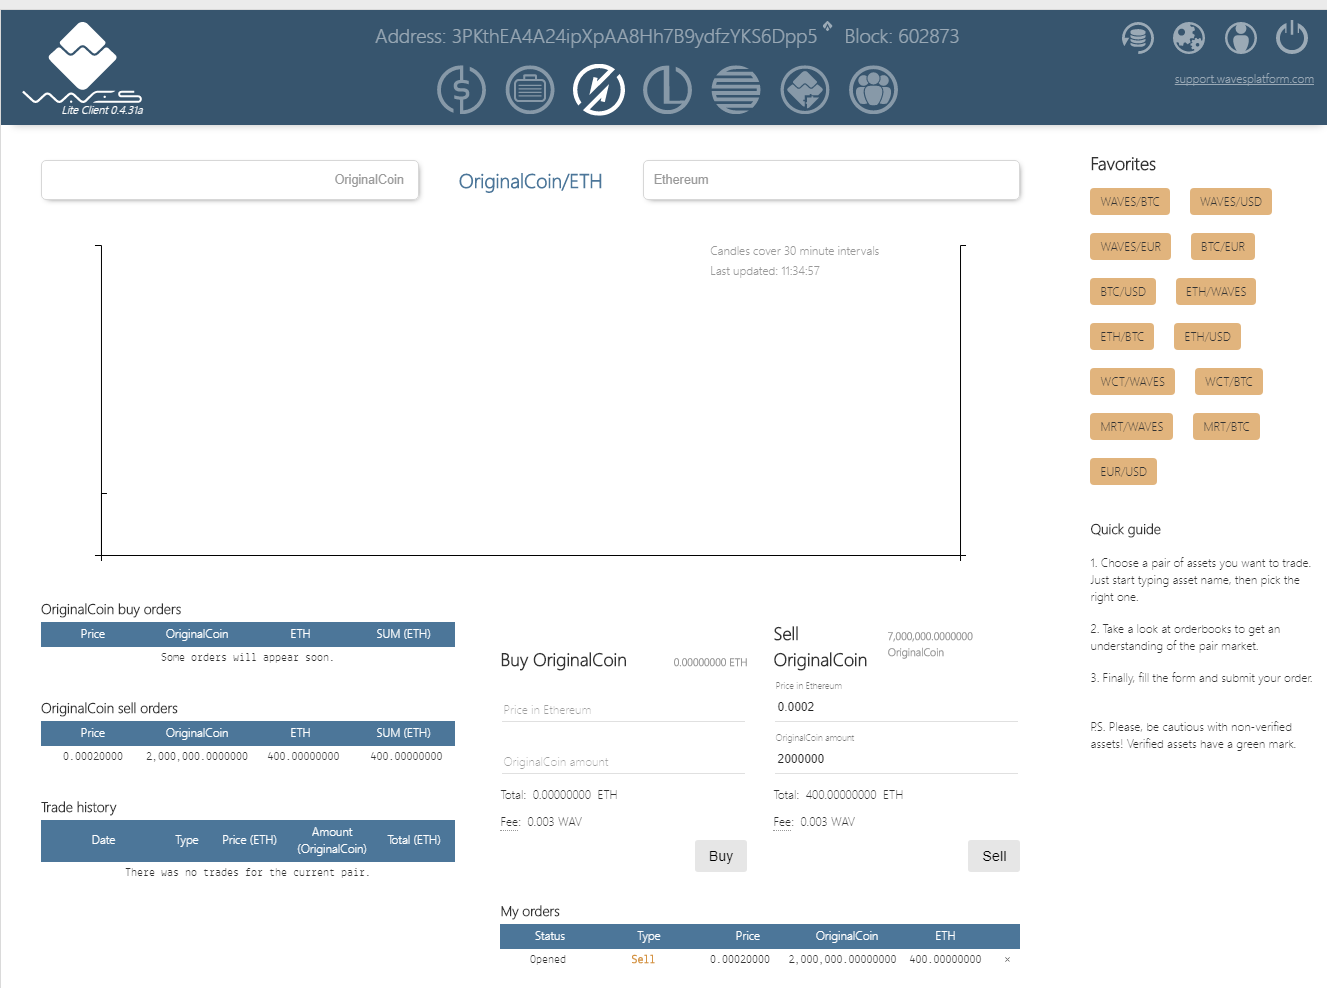Open the Community people icon
The image size is (1327, 988).
(873, 90)
